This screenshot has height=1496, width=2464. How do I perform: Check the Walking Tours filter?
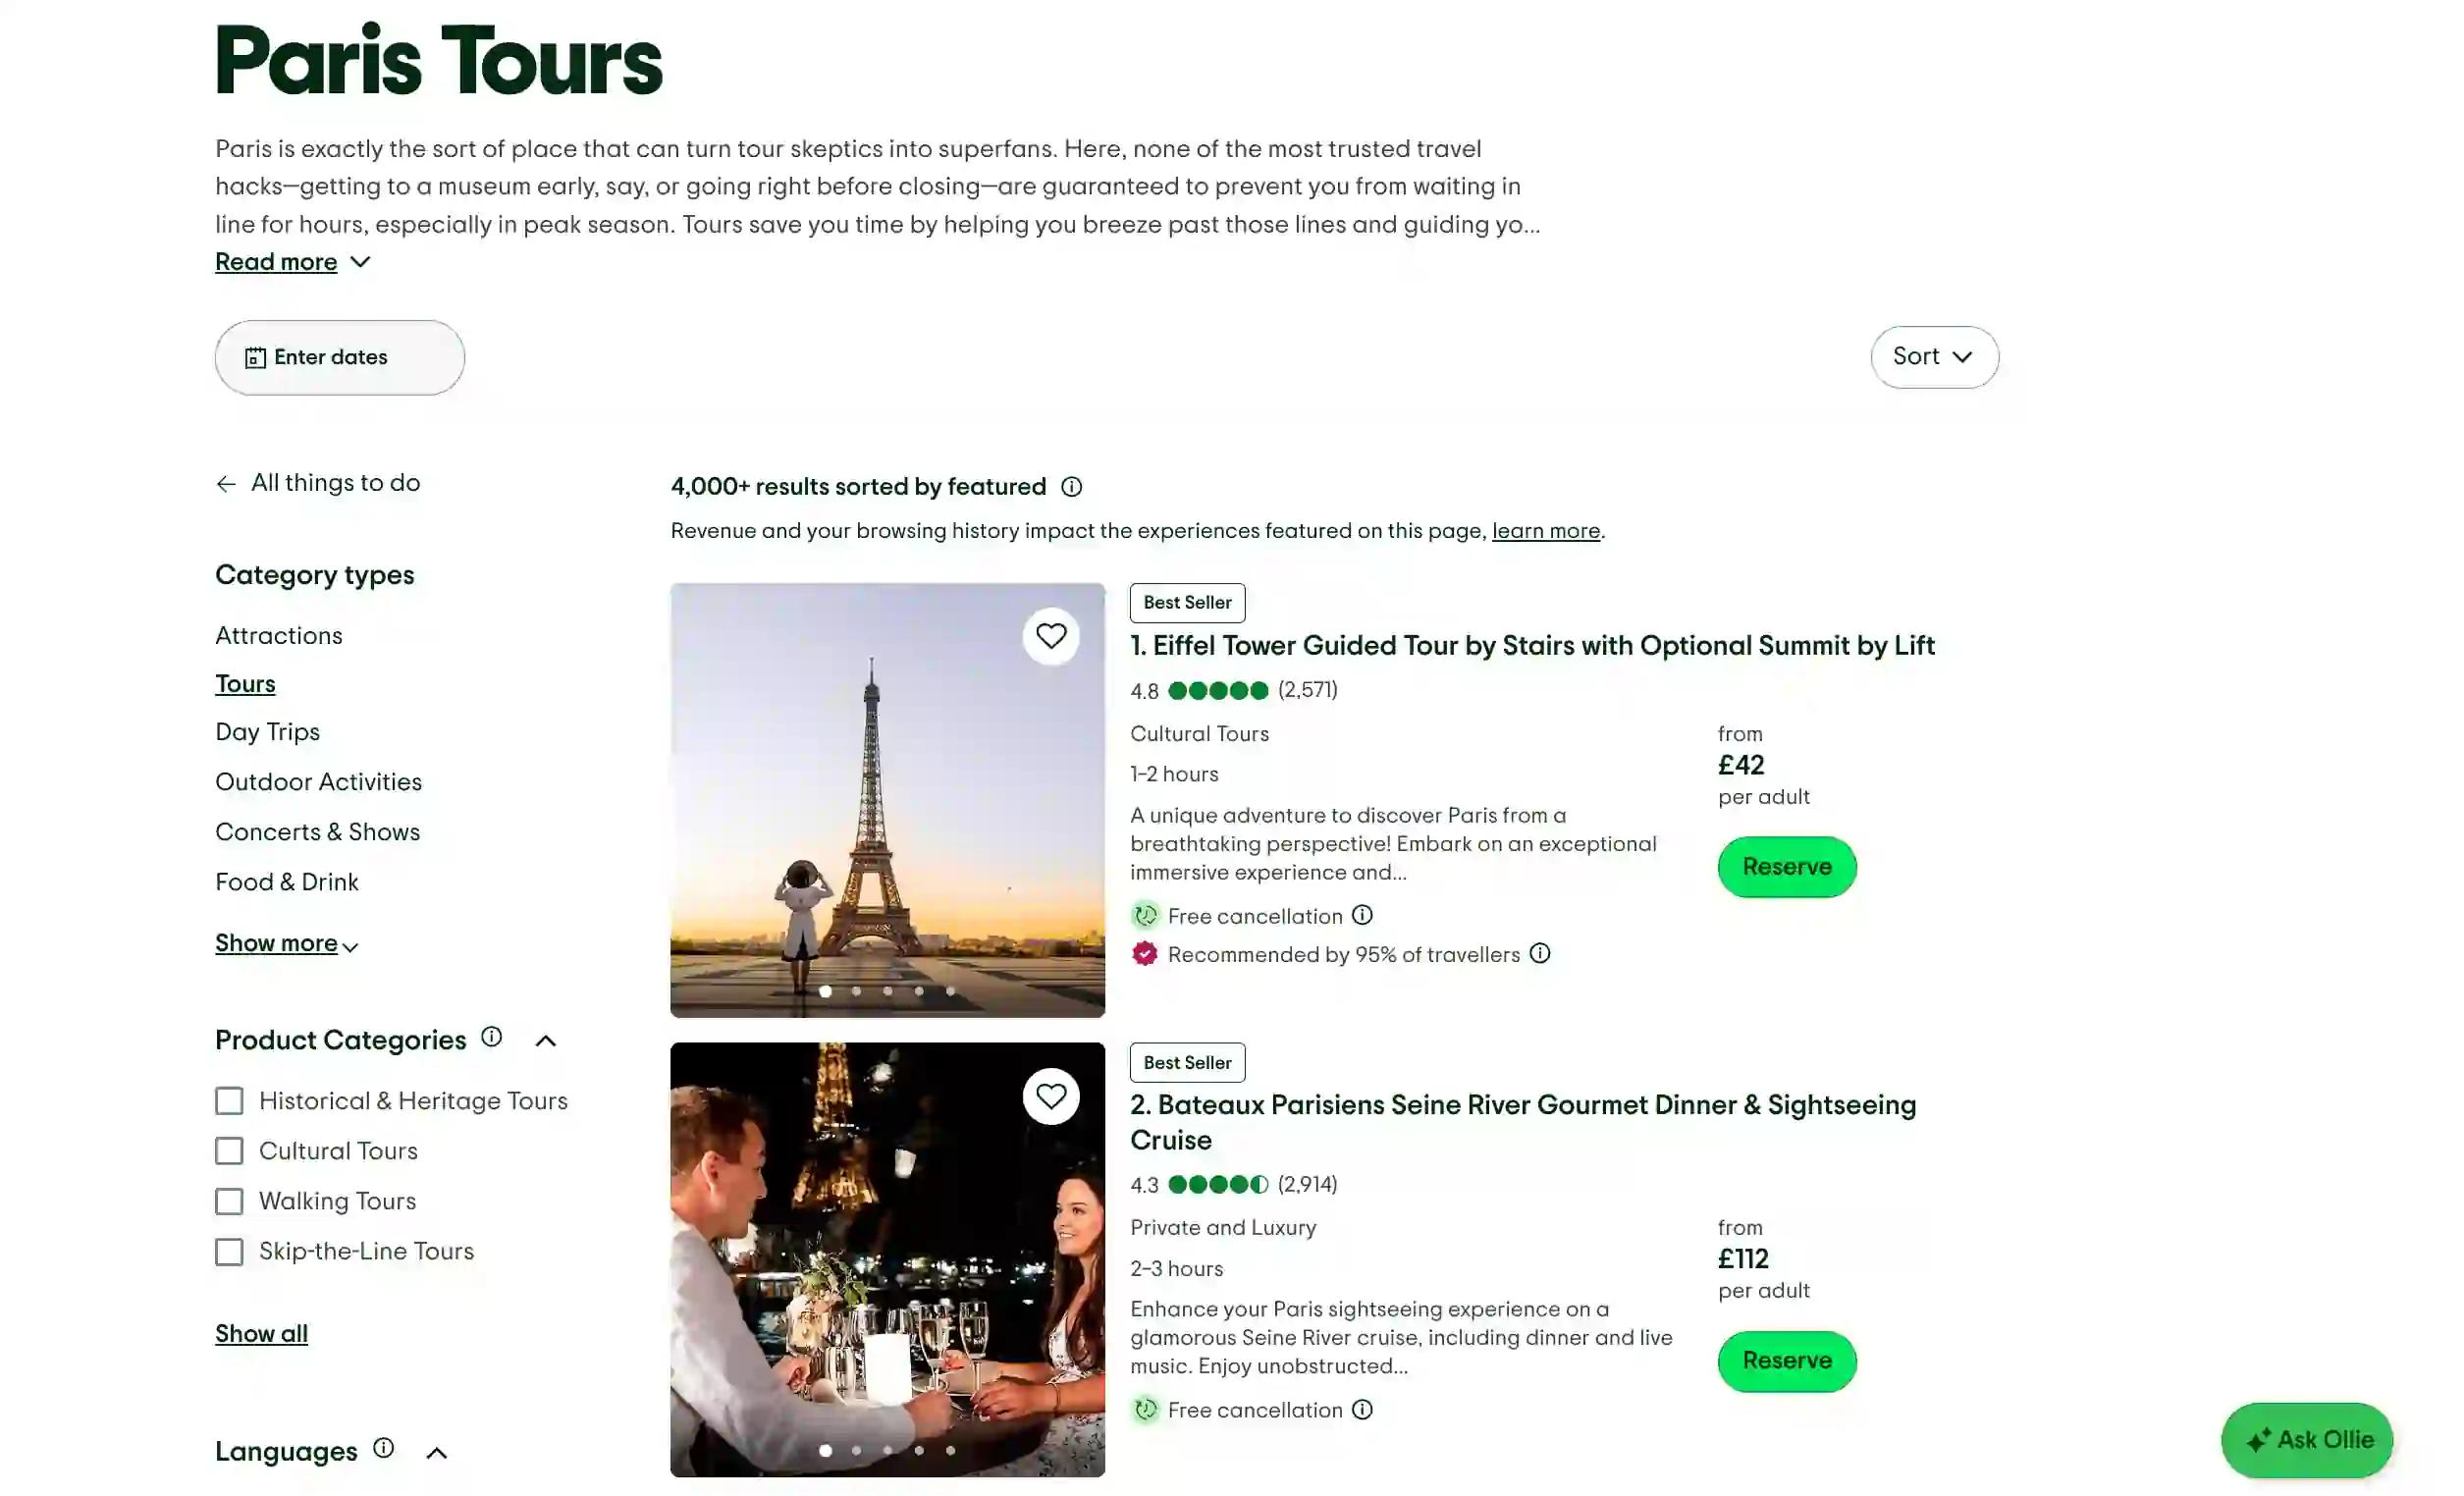[x=229, y=1201]
